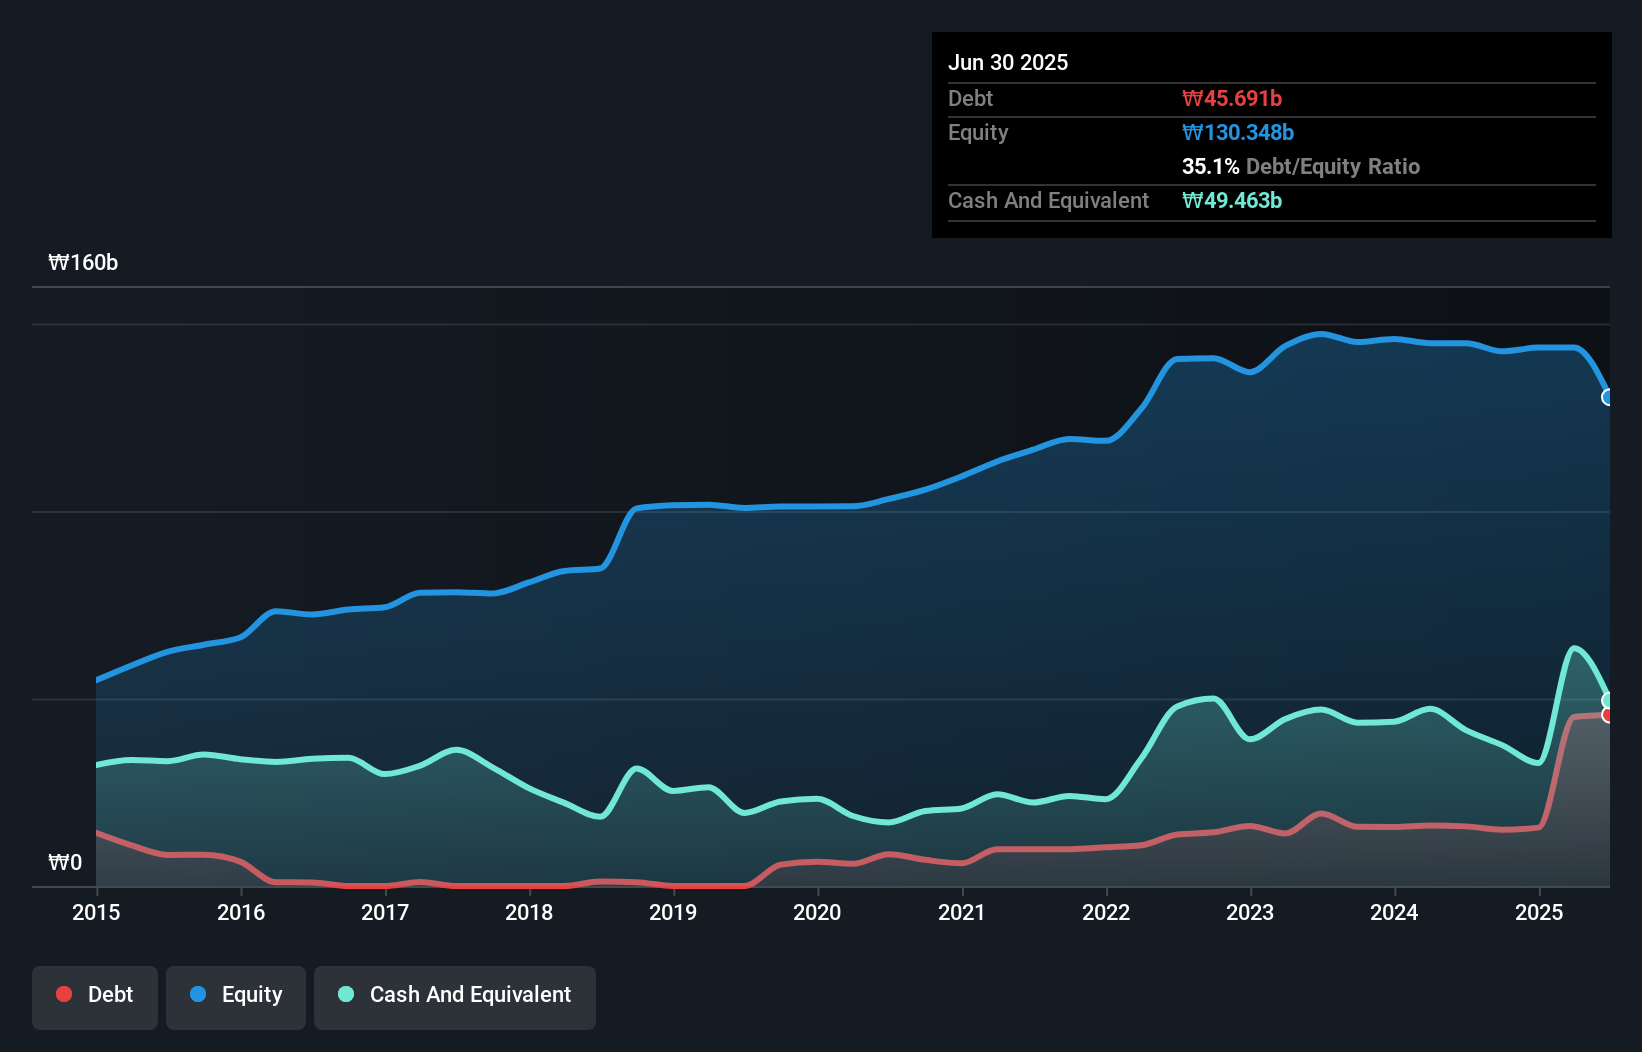Click the blue dot in Equity legend
The height and width of the screenshot is (1052, 1642).
[198, 994]
